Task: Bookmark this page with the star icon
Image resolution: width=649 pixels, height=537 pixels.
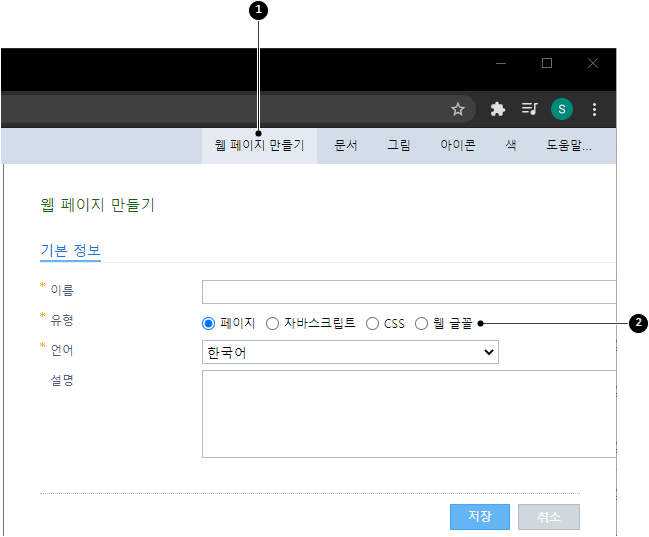Action: [458, 109]
